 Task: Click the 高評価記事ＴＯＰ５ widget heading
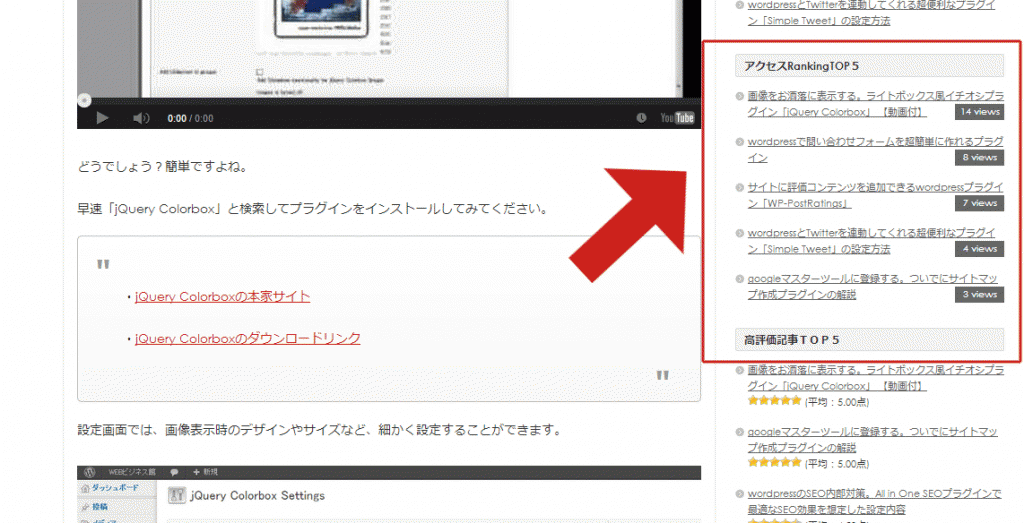point(869,340)
